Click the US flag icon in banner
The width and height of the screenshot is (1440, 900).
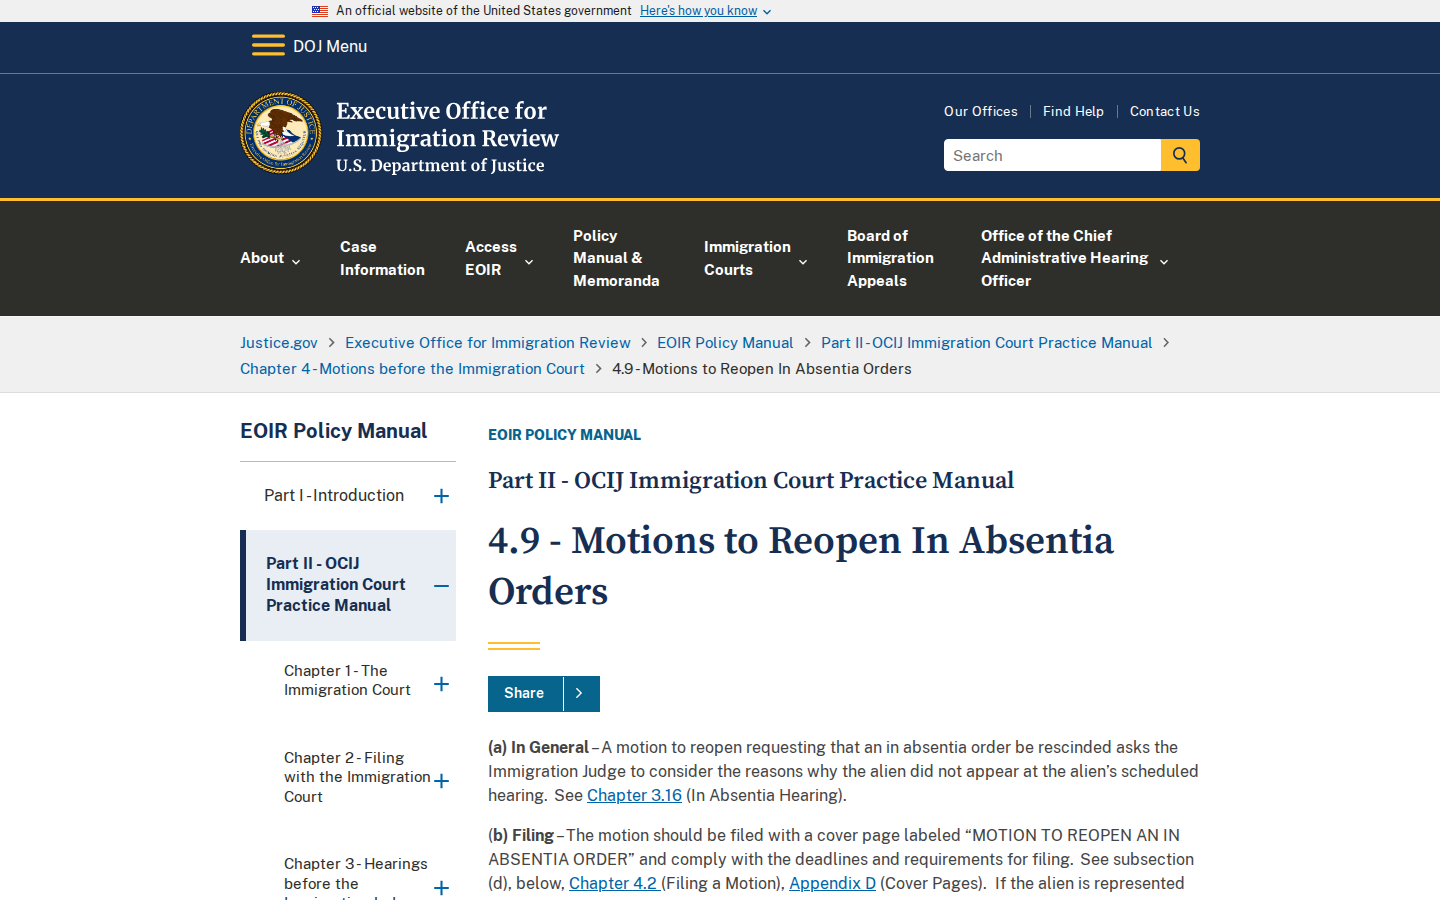point(320,11)
